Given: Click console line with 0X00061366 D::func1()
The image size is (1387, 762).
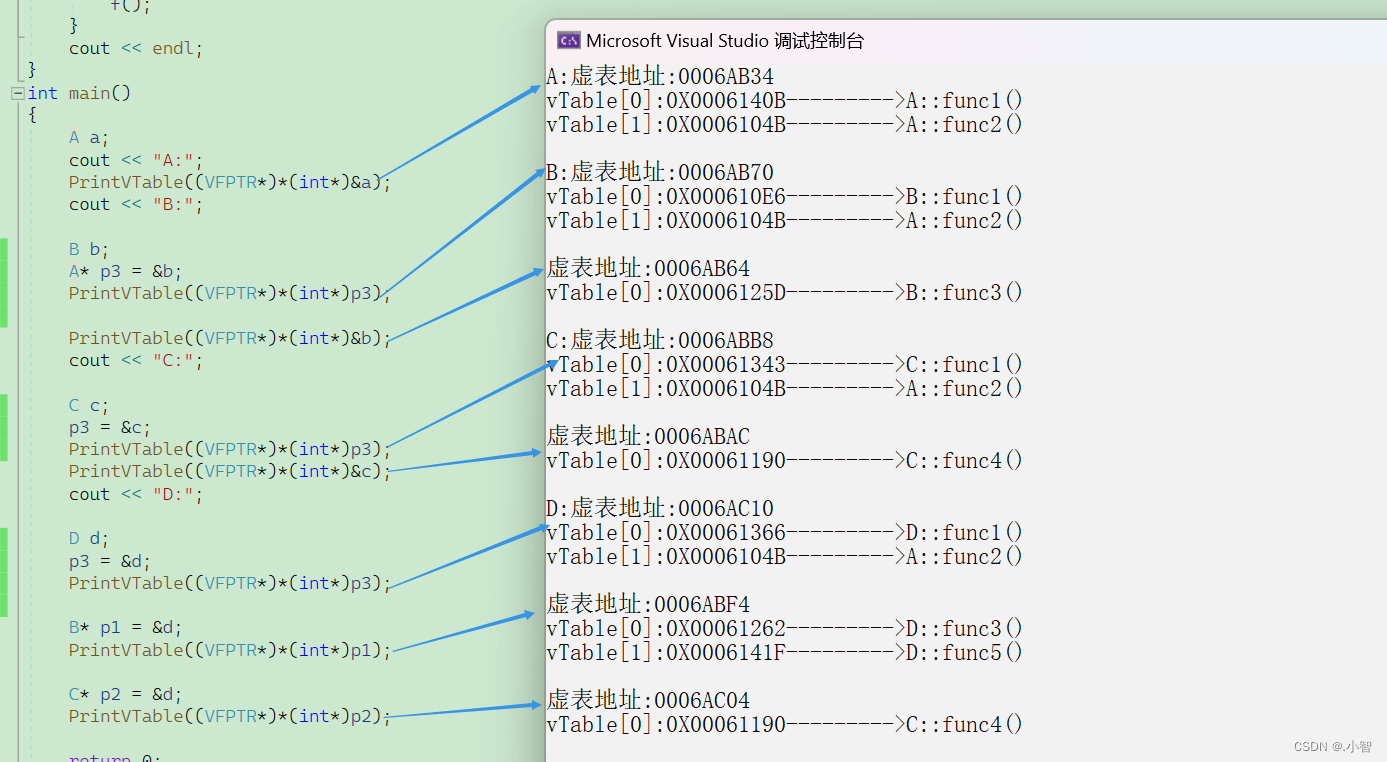Looking at the screenshot, I should (785, 532).
